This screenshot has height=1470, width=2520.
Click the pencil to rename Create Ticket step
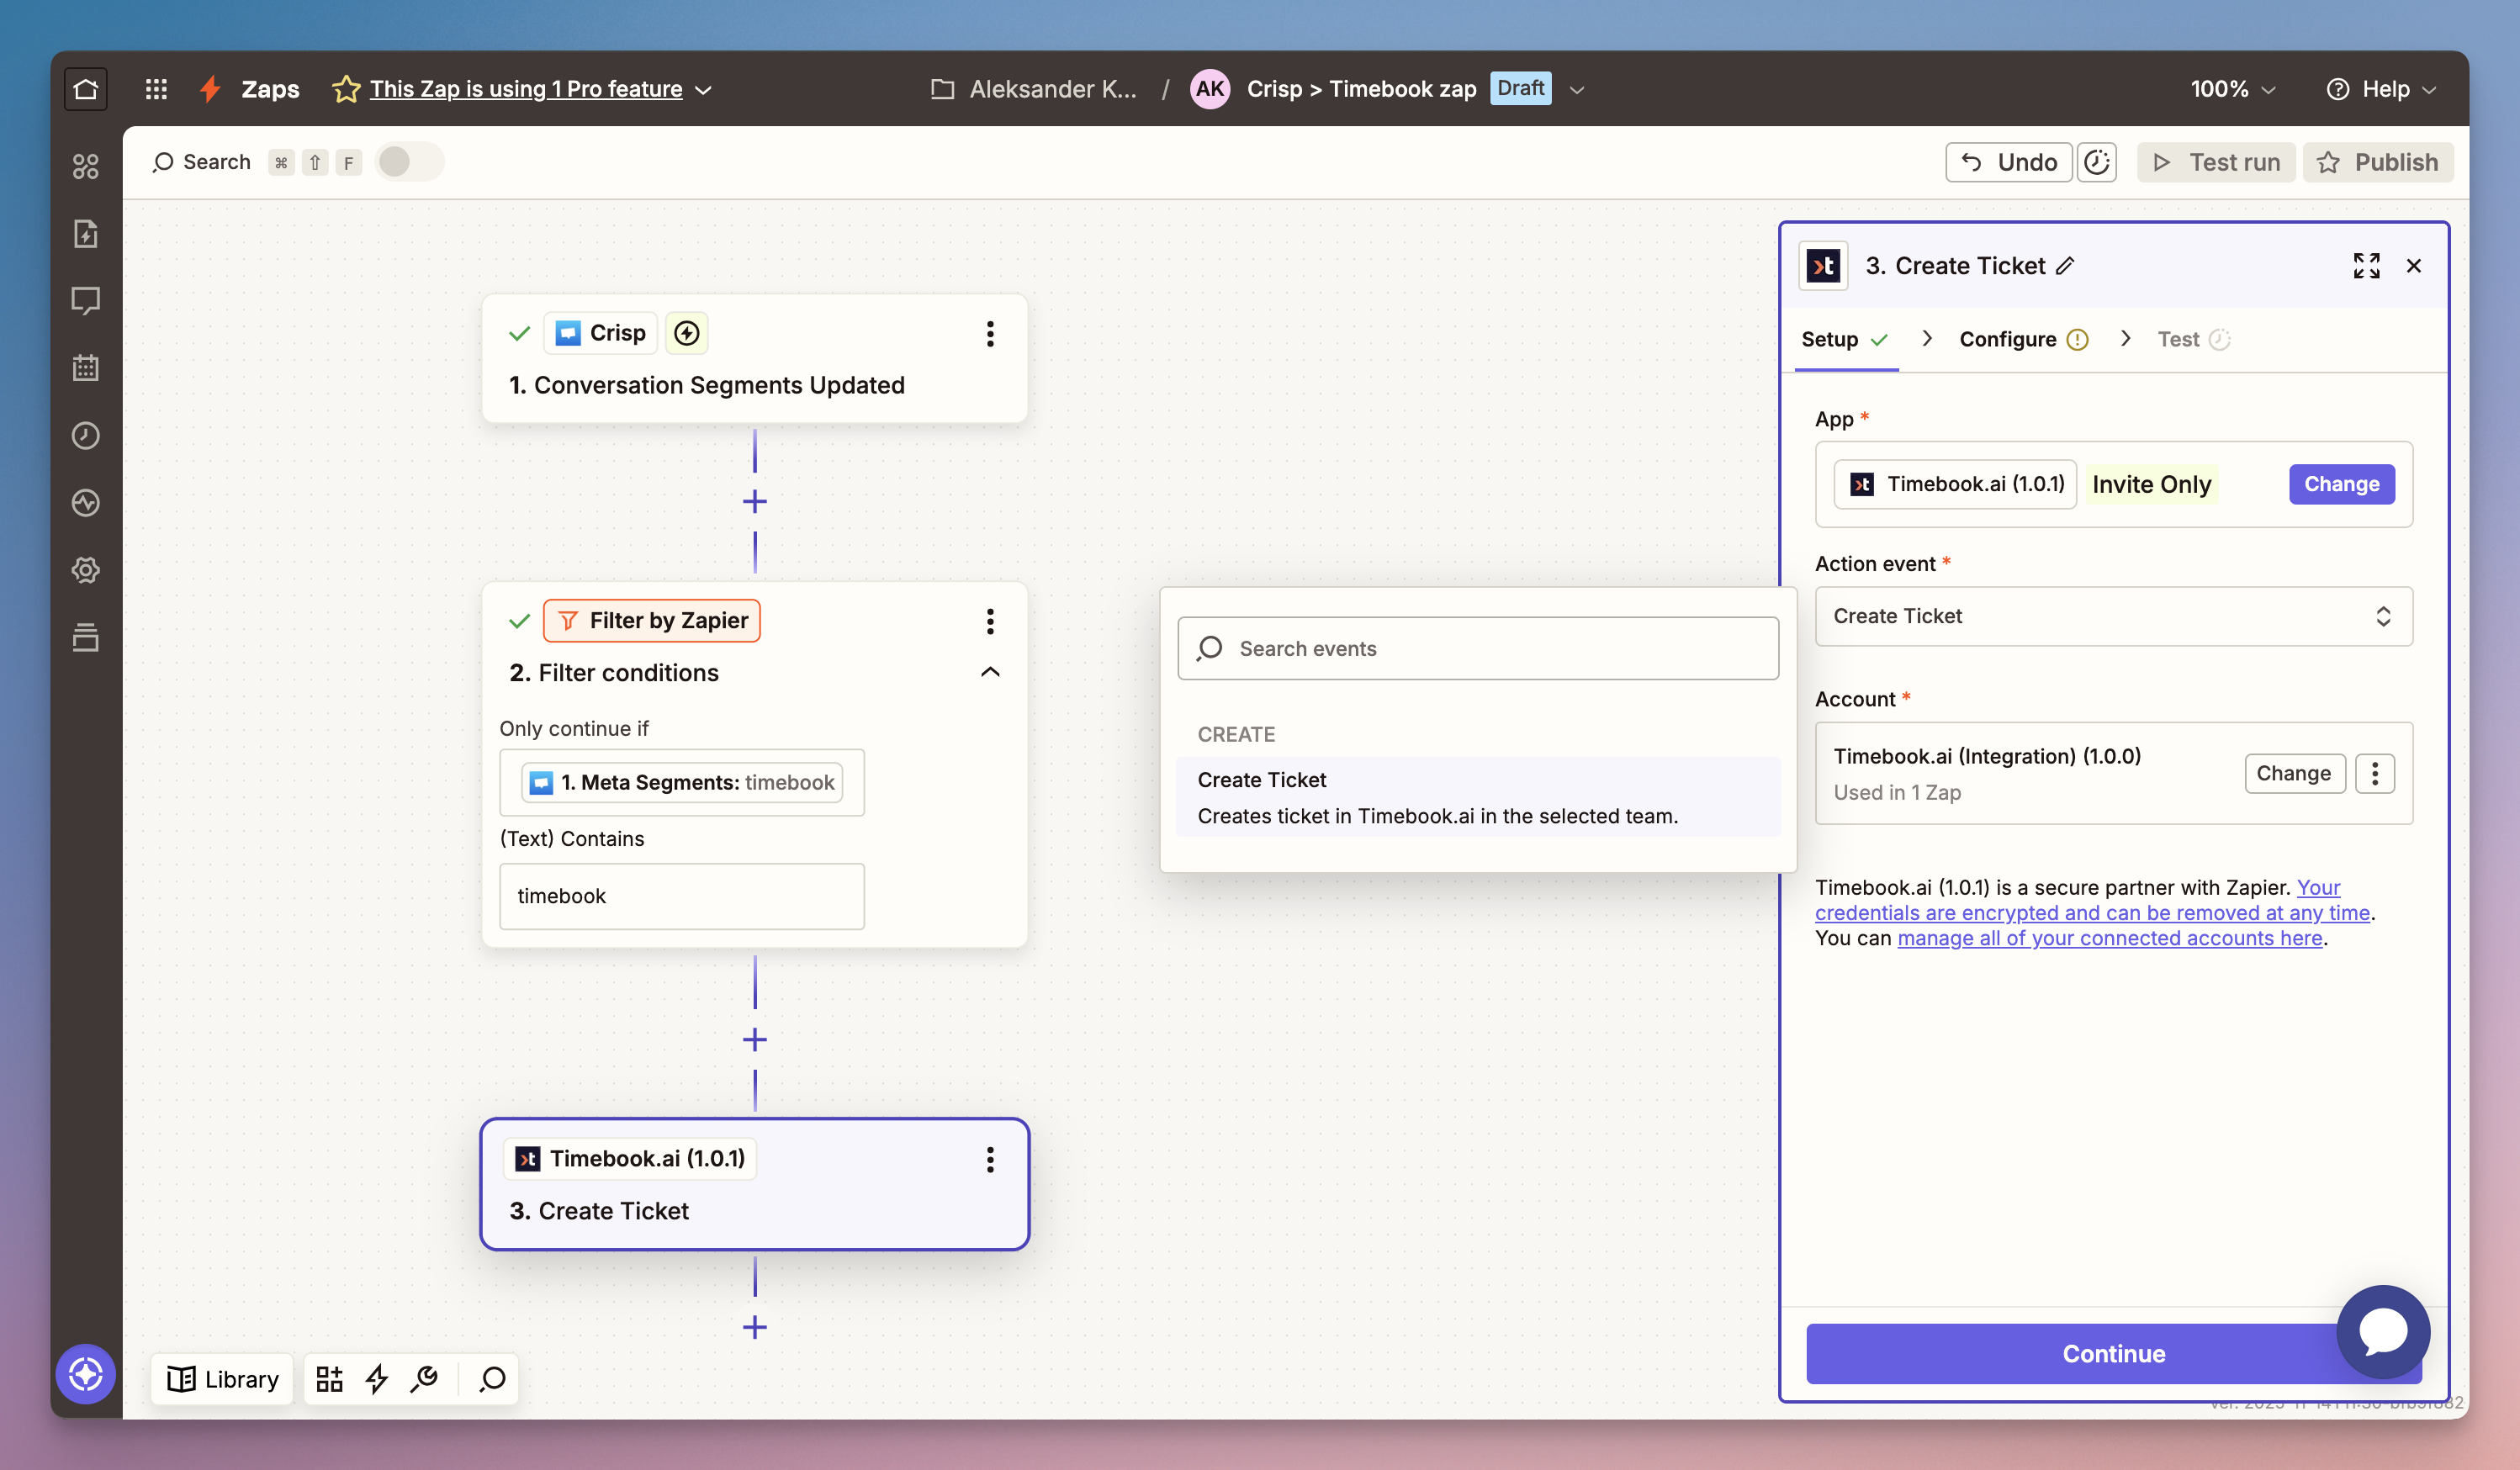click(2066, 266)
